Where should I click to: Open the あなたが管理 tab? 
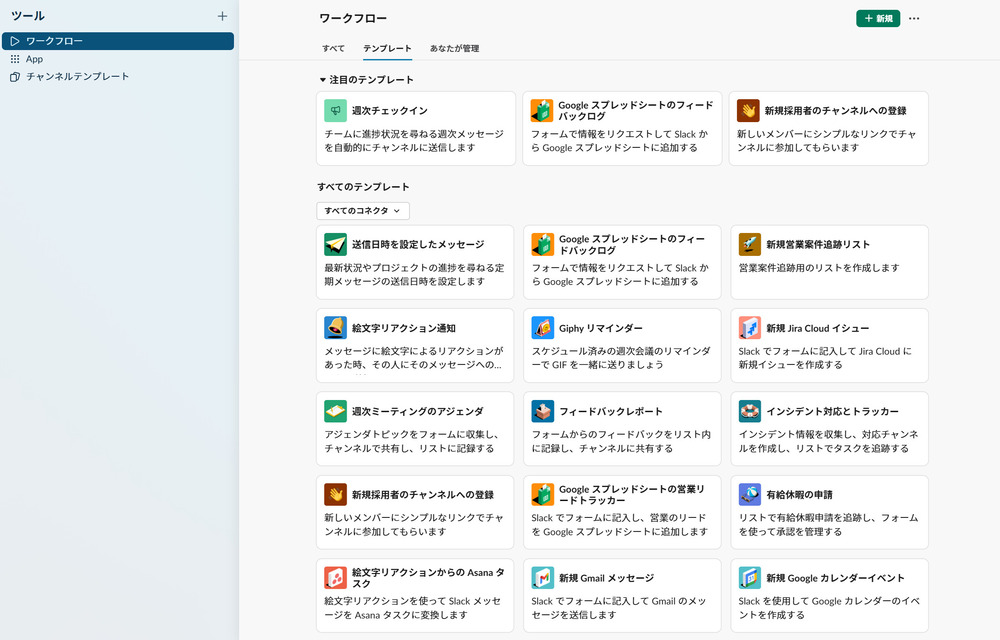pyautogui.click(x=454, y=47)
